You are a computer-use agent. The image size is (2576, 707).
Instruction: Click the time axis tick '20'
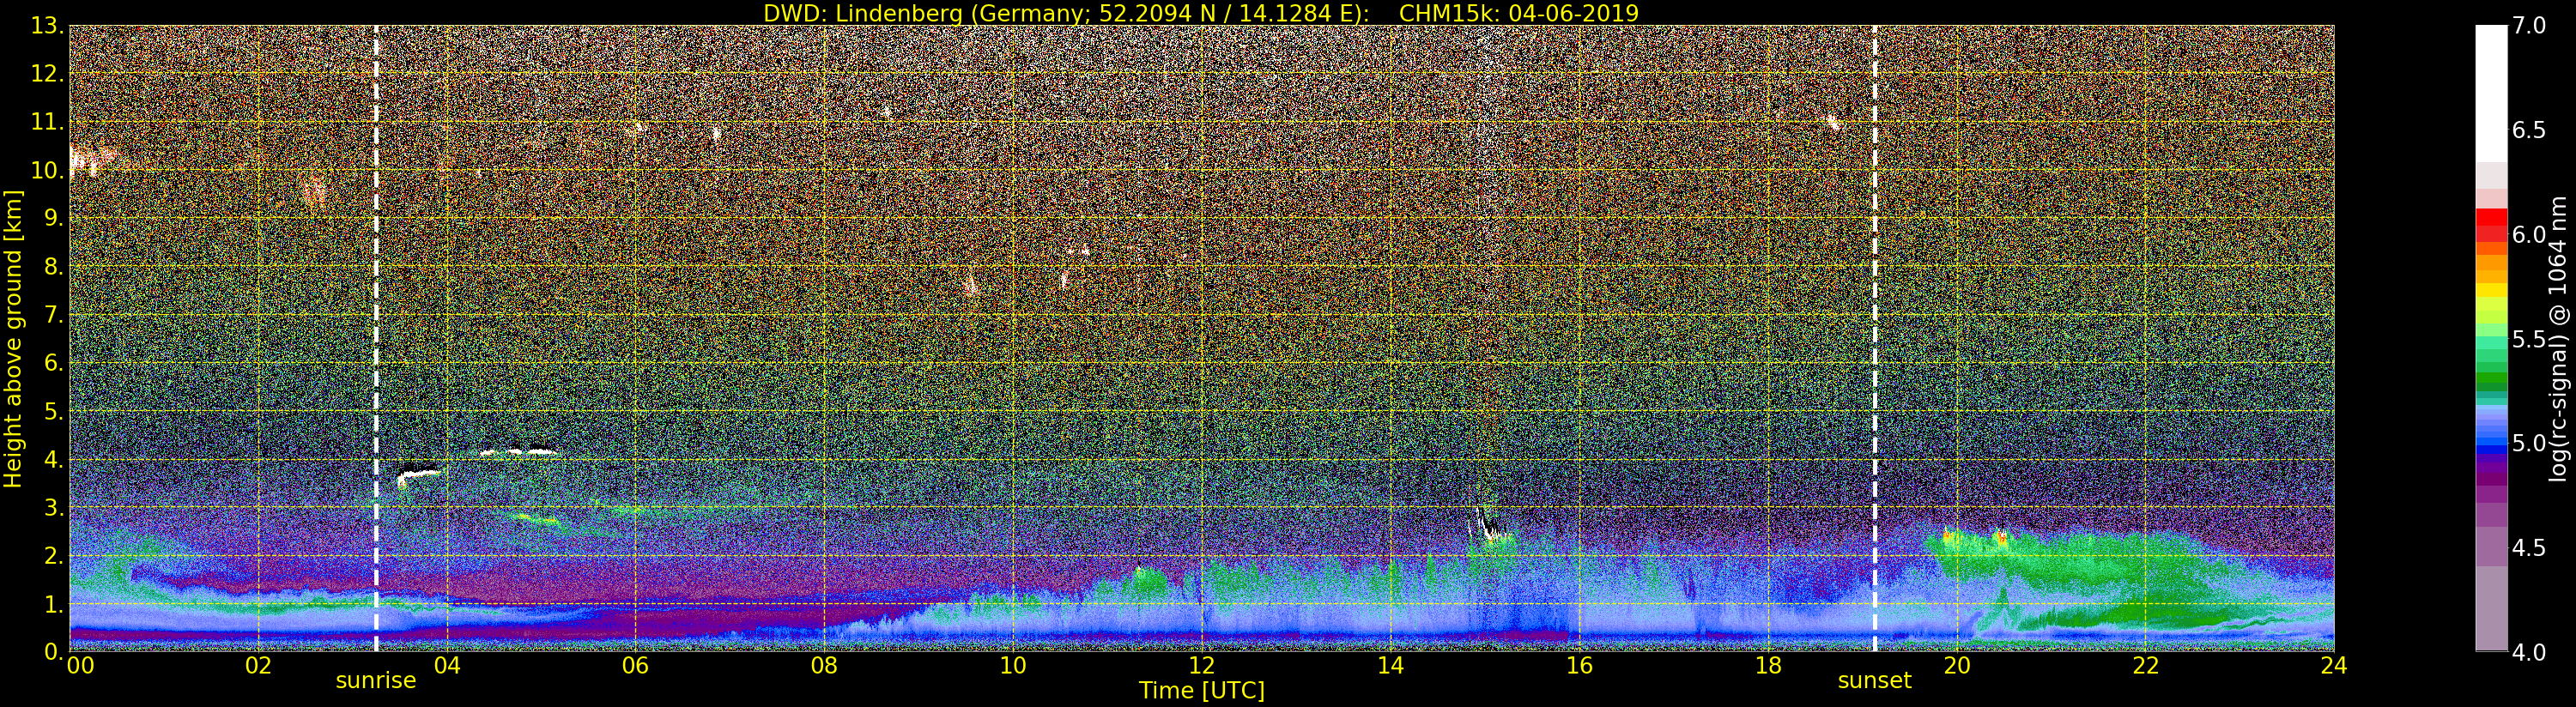[1956, 665]
